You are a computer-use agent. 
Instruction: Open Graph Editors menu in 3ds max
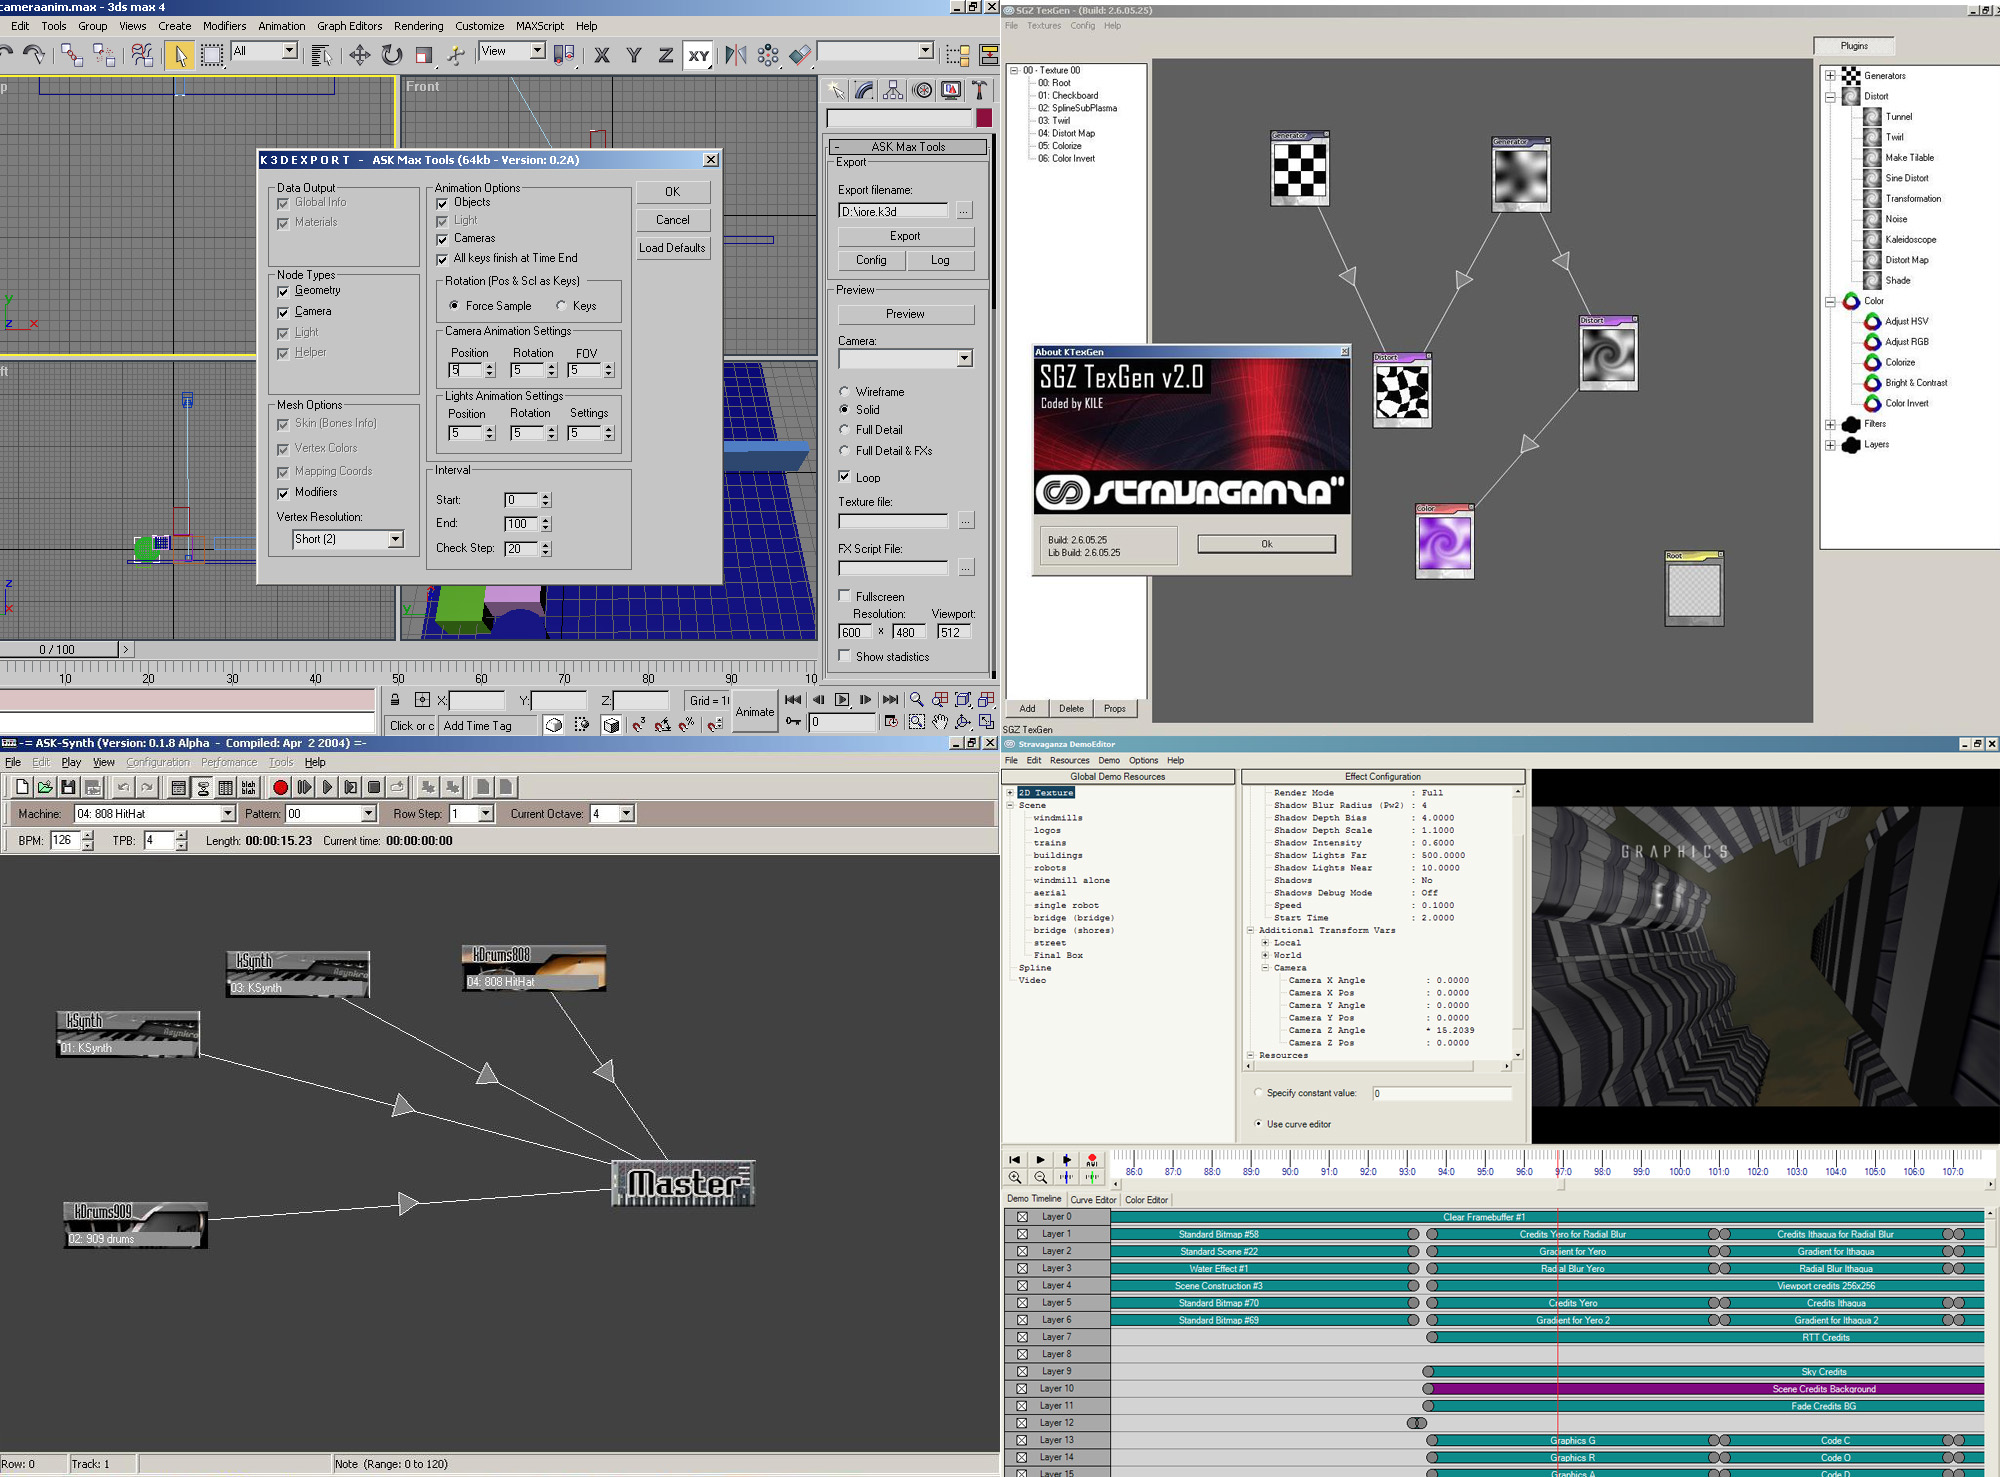click(349, 26)
